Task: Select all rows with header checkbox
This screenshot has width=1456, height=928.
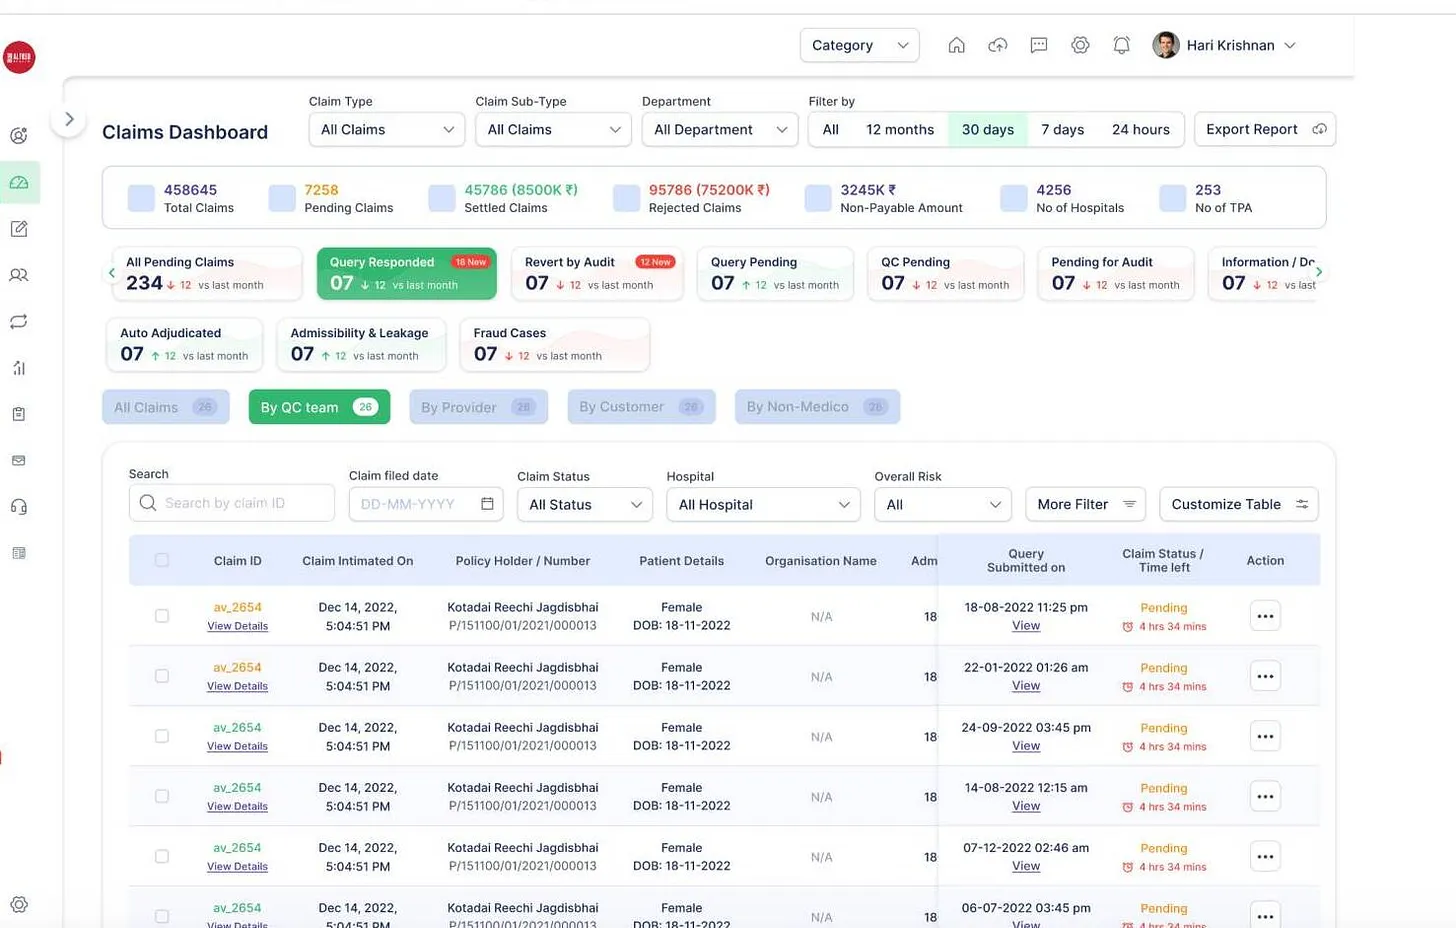Action: [162, 561]
